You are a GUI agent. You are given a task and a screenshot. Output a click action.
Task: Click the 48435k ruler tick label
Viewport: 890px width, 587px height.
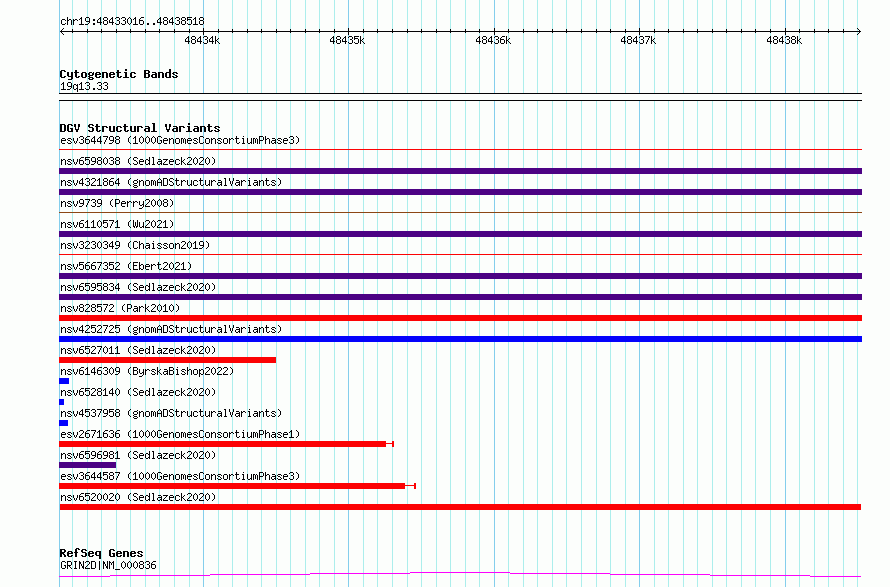tap(347, 40)
